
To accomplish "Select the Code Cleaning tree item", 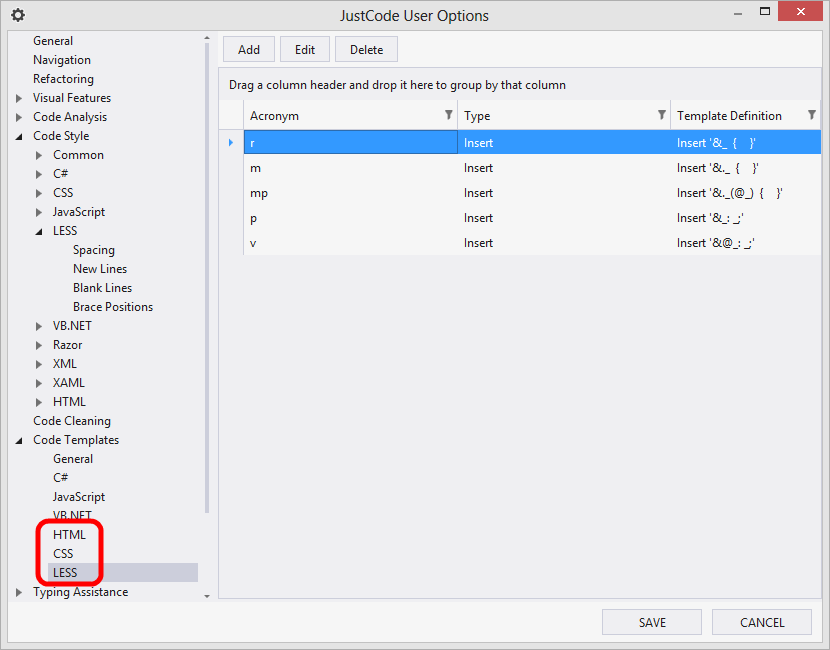I will tap(72, 421).
